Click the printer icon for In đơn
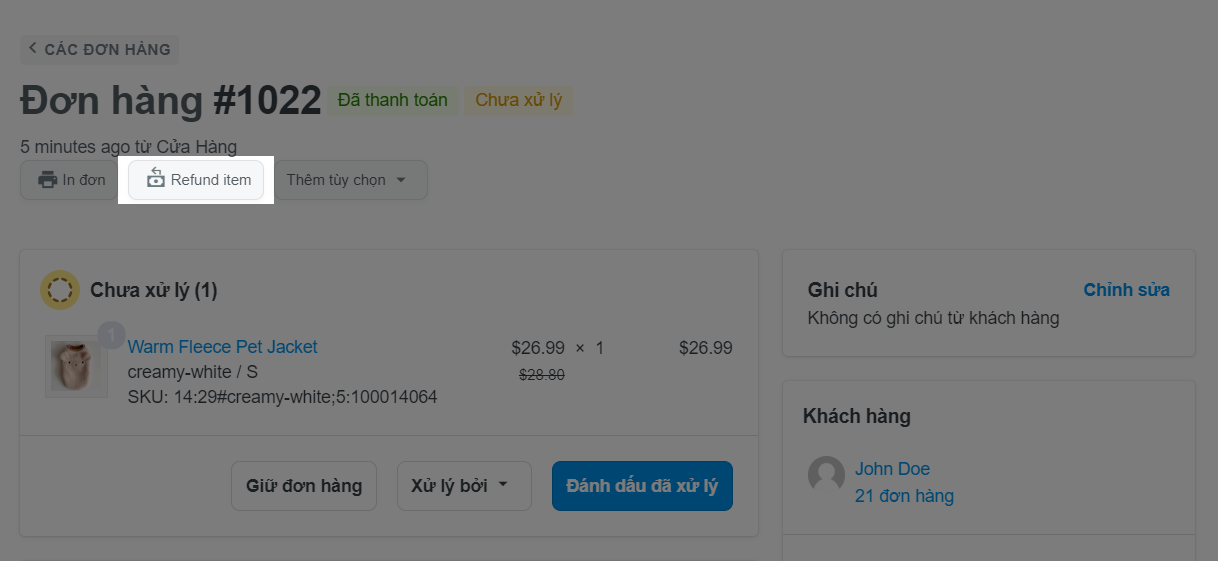 click(47, 180)
